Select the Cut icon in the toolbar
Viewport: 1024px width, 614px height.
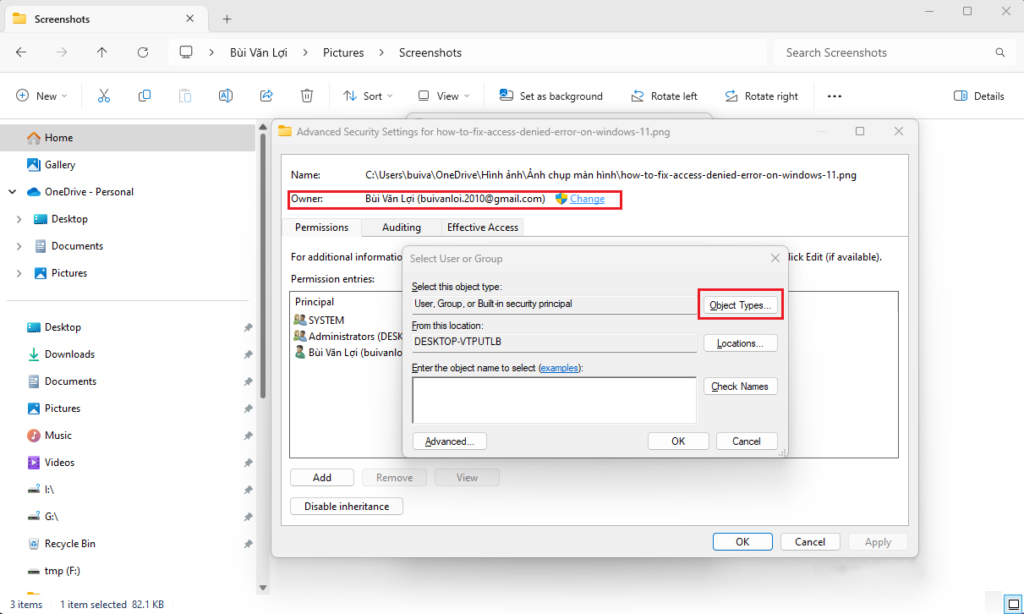click(103, 95)
